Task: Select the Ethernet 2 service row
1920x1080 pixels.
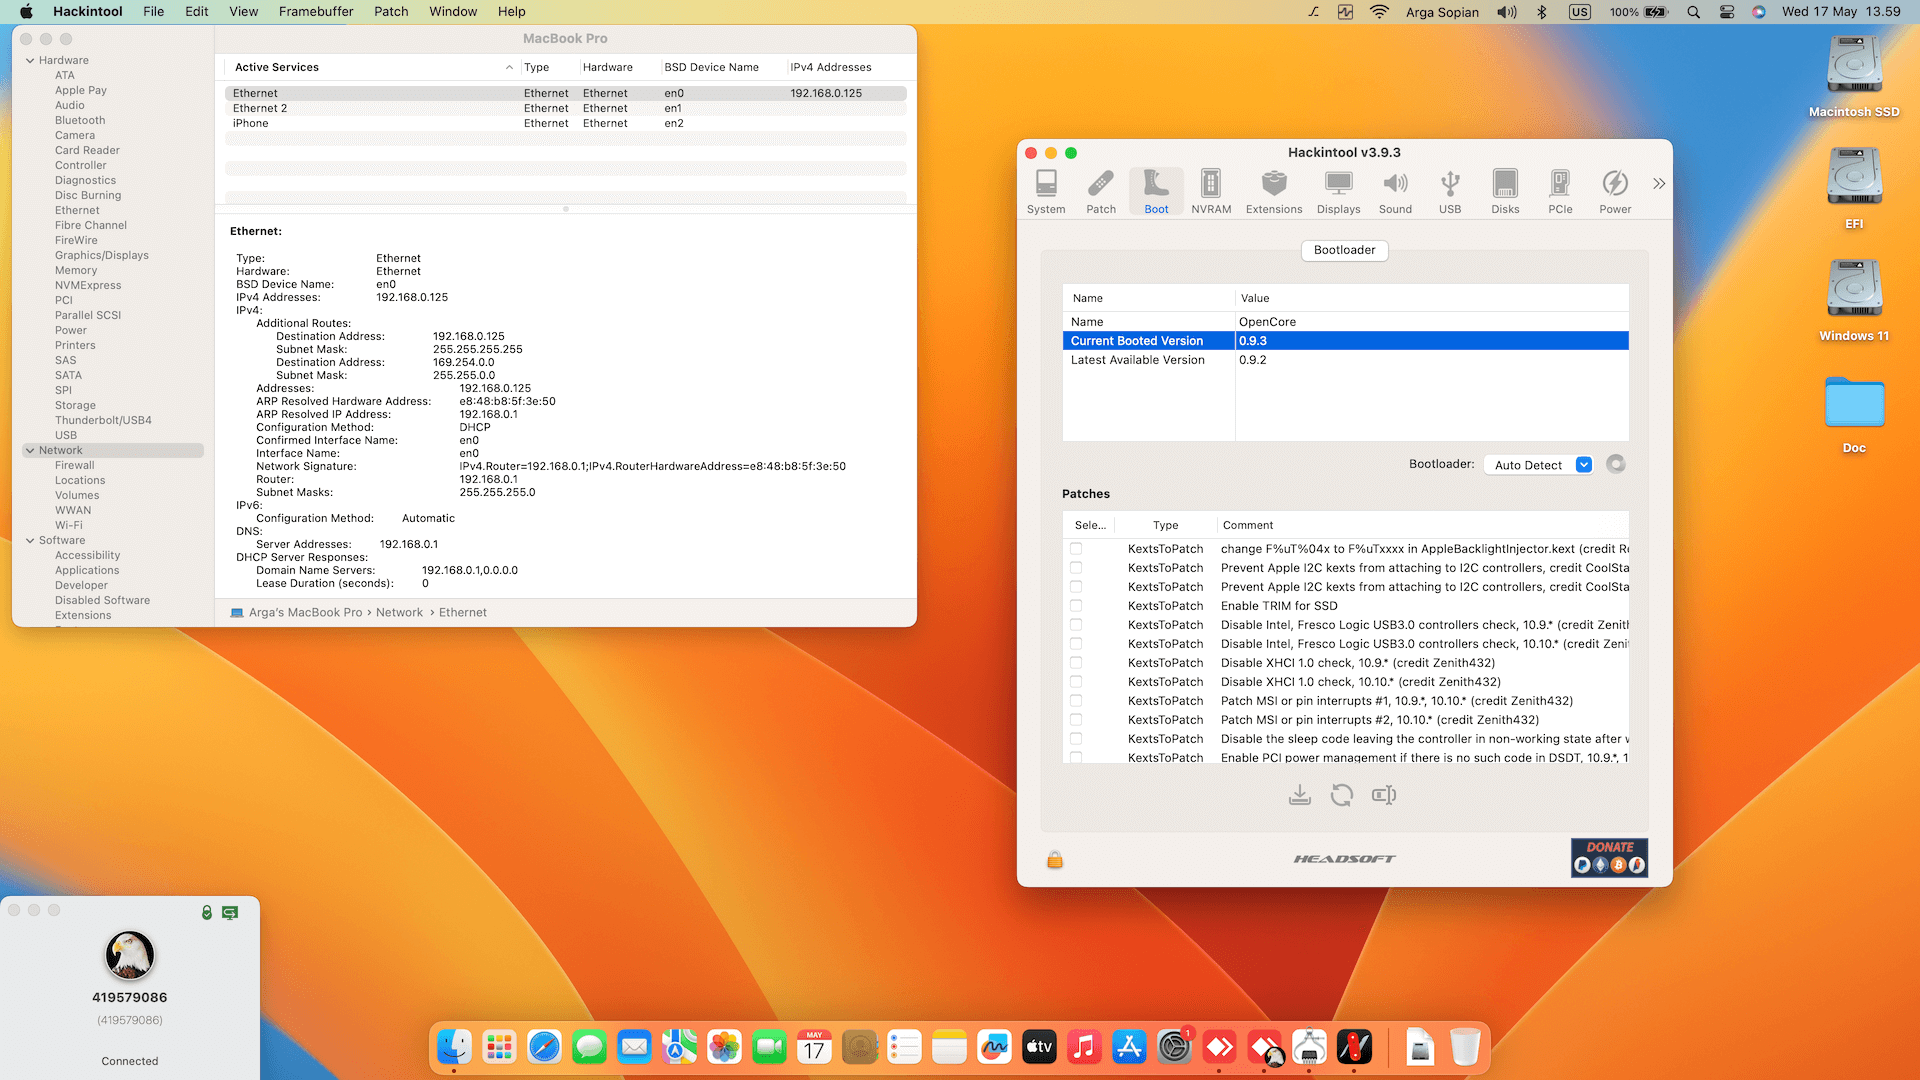Action: 260,108
